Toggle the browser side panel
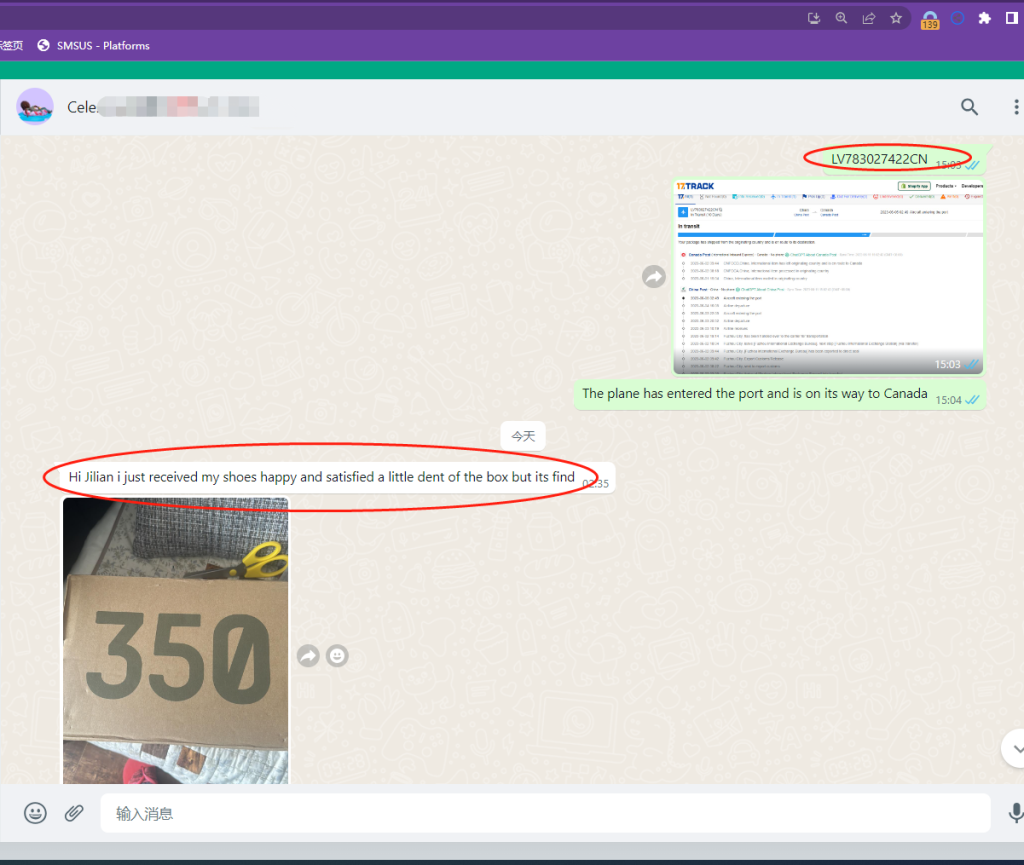This screenshot has height=865, width=1024. point(1011,18)
